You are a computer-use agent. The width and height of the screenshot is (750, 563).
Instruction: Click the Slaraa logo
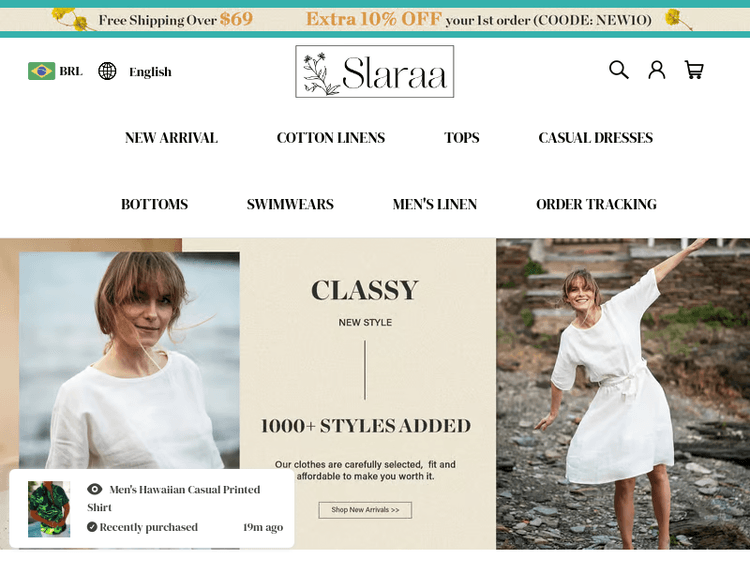point(375,72)
